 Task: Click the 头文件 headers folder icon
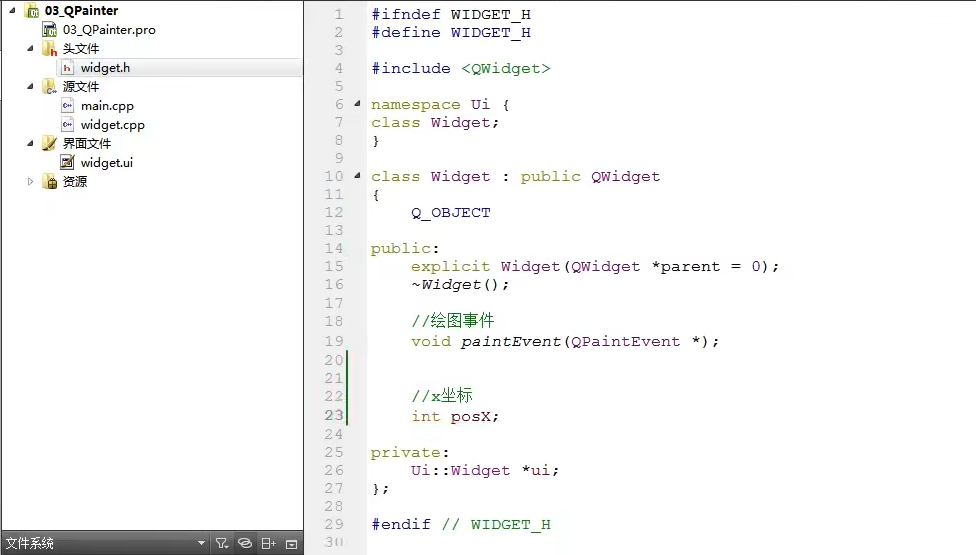coord(50,49)
